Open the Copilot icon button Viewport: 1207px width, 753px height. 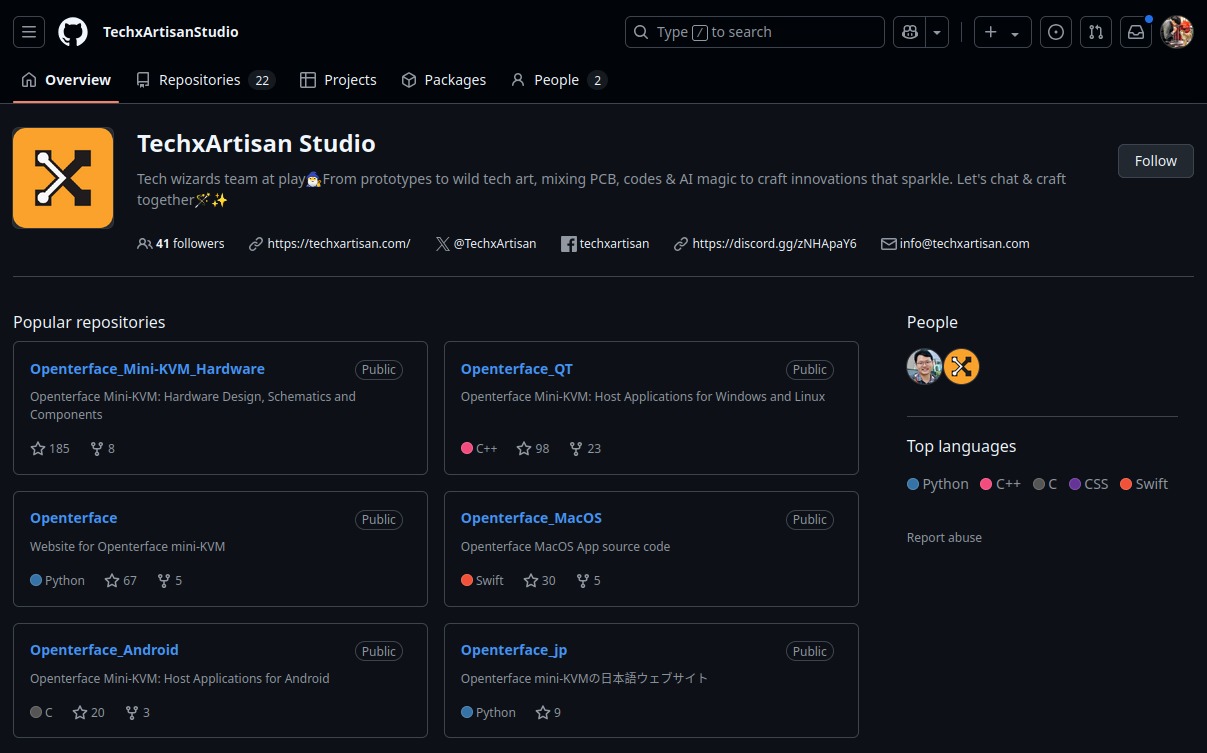click(x=909, y=32)
